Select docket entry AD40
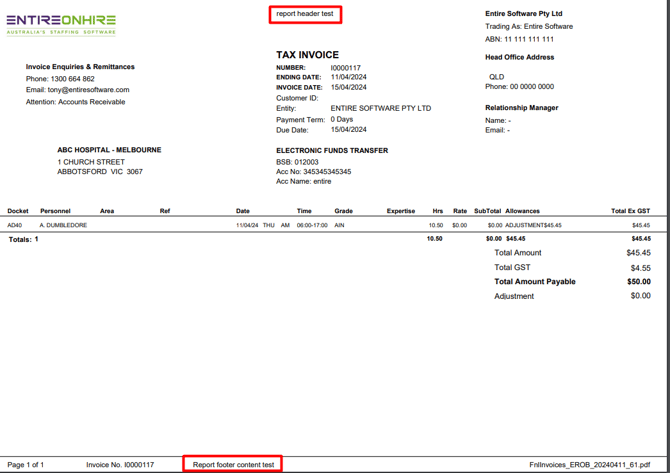The image size is (670, 473). click(x=15, y=226)
